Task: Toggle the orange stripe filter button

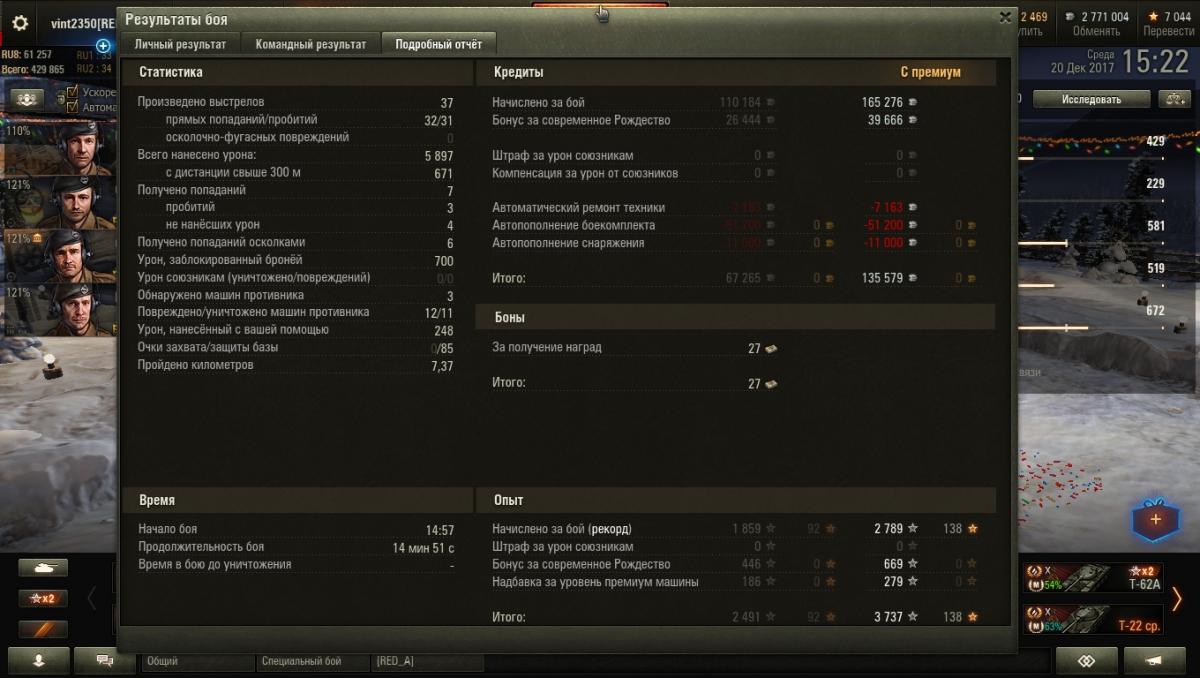Action: click(x=43, y=629)
